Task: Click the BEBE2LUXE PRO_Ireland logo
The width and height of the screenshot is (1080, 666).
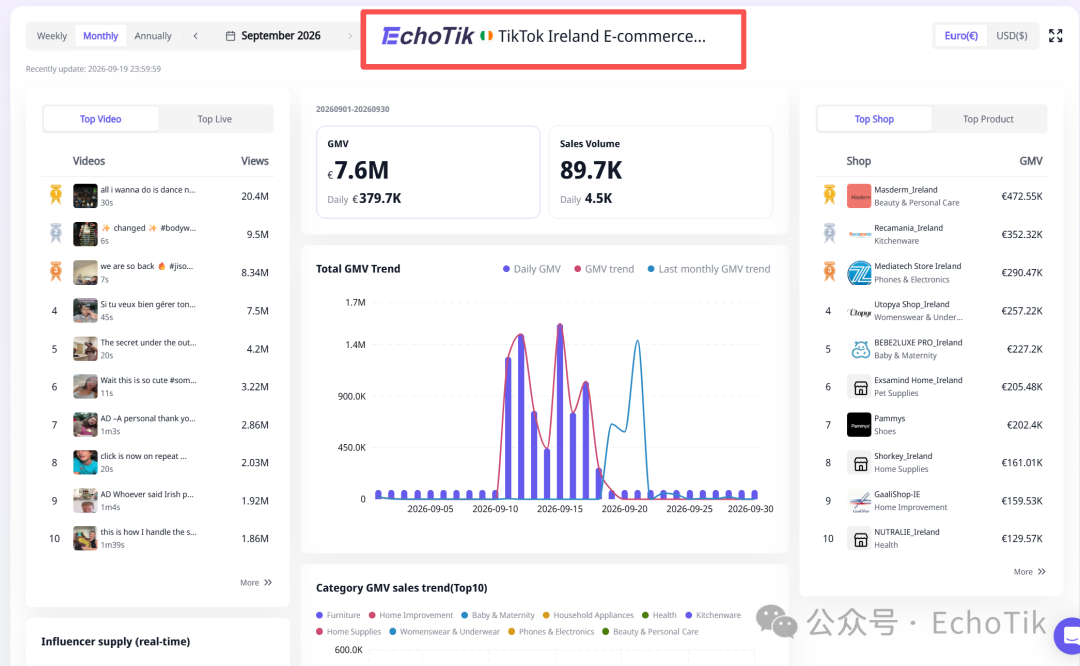Action: tap(859, 349)
